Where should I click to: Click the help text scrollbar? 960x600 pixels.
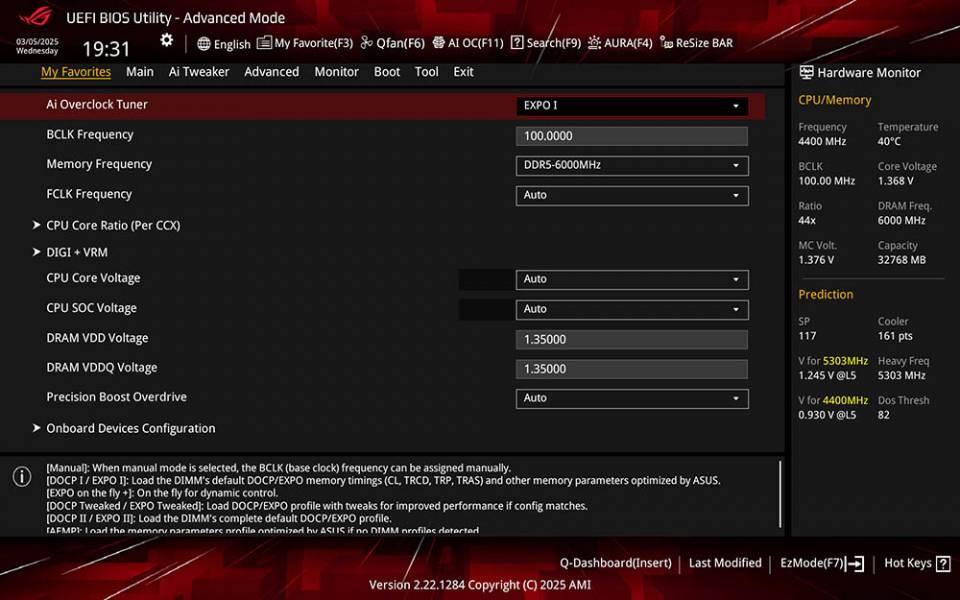point(780,494)
